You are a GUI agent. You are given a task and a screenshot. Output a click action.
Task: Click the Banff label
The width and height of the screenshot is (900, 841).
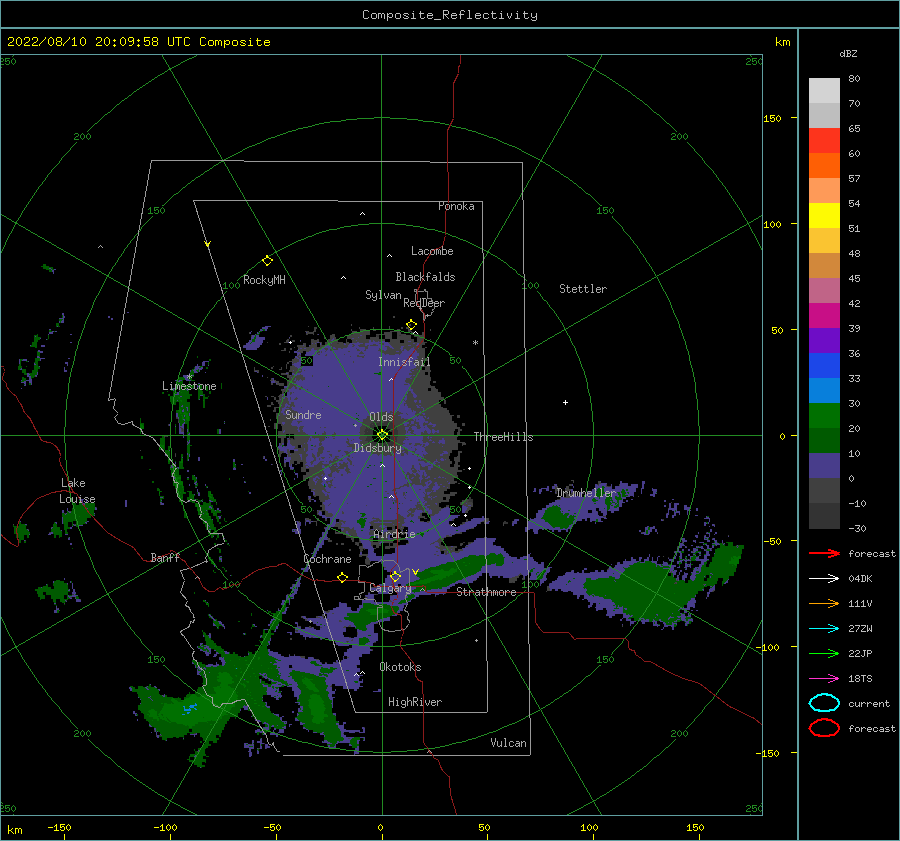(165, 557)
